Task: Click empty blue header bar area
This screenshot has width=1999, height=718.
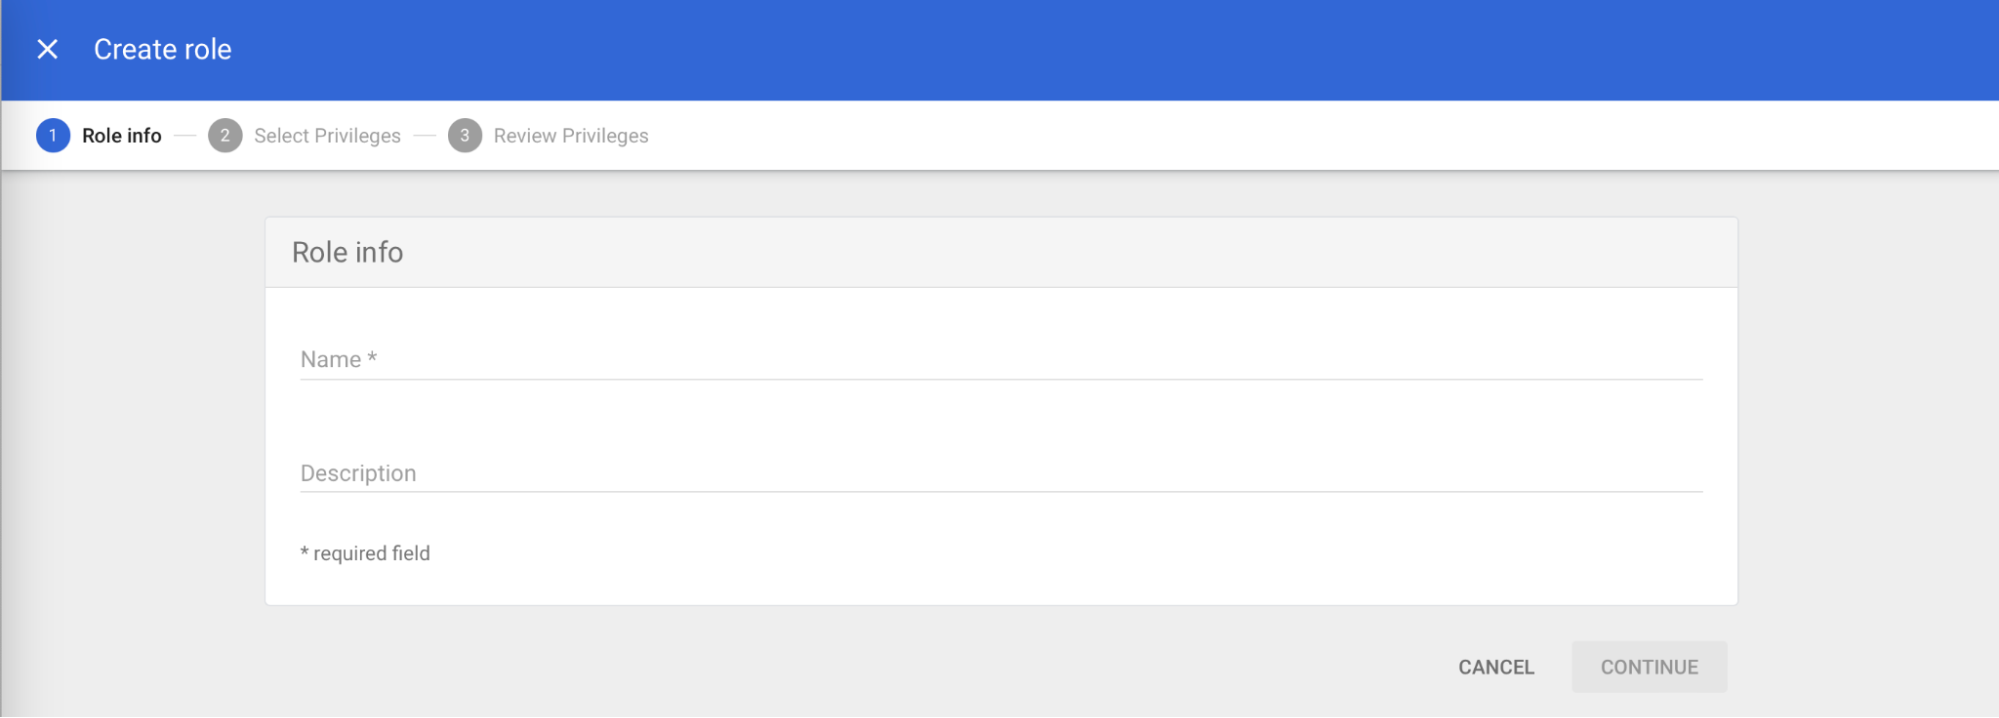Action: 1100,49
